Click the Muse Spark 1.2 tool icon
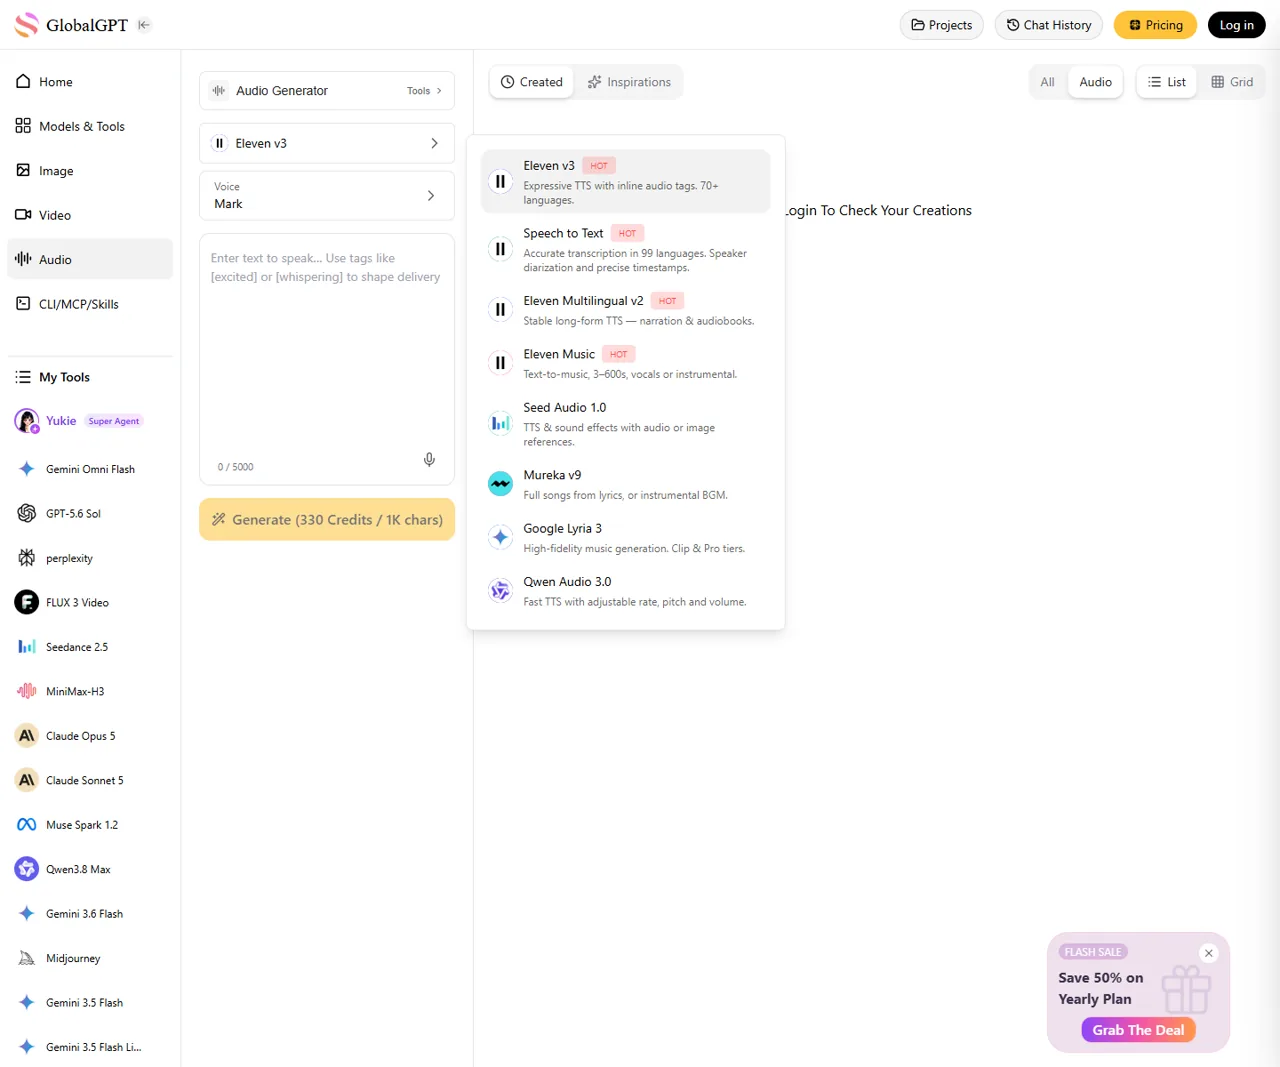The image size is (1280, 1067). pos(27,825)
